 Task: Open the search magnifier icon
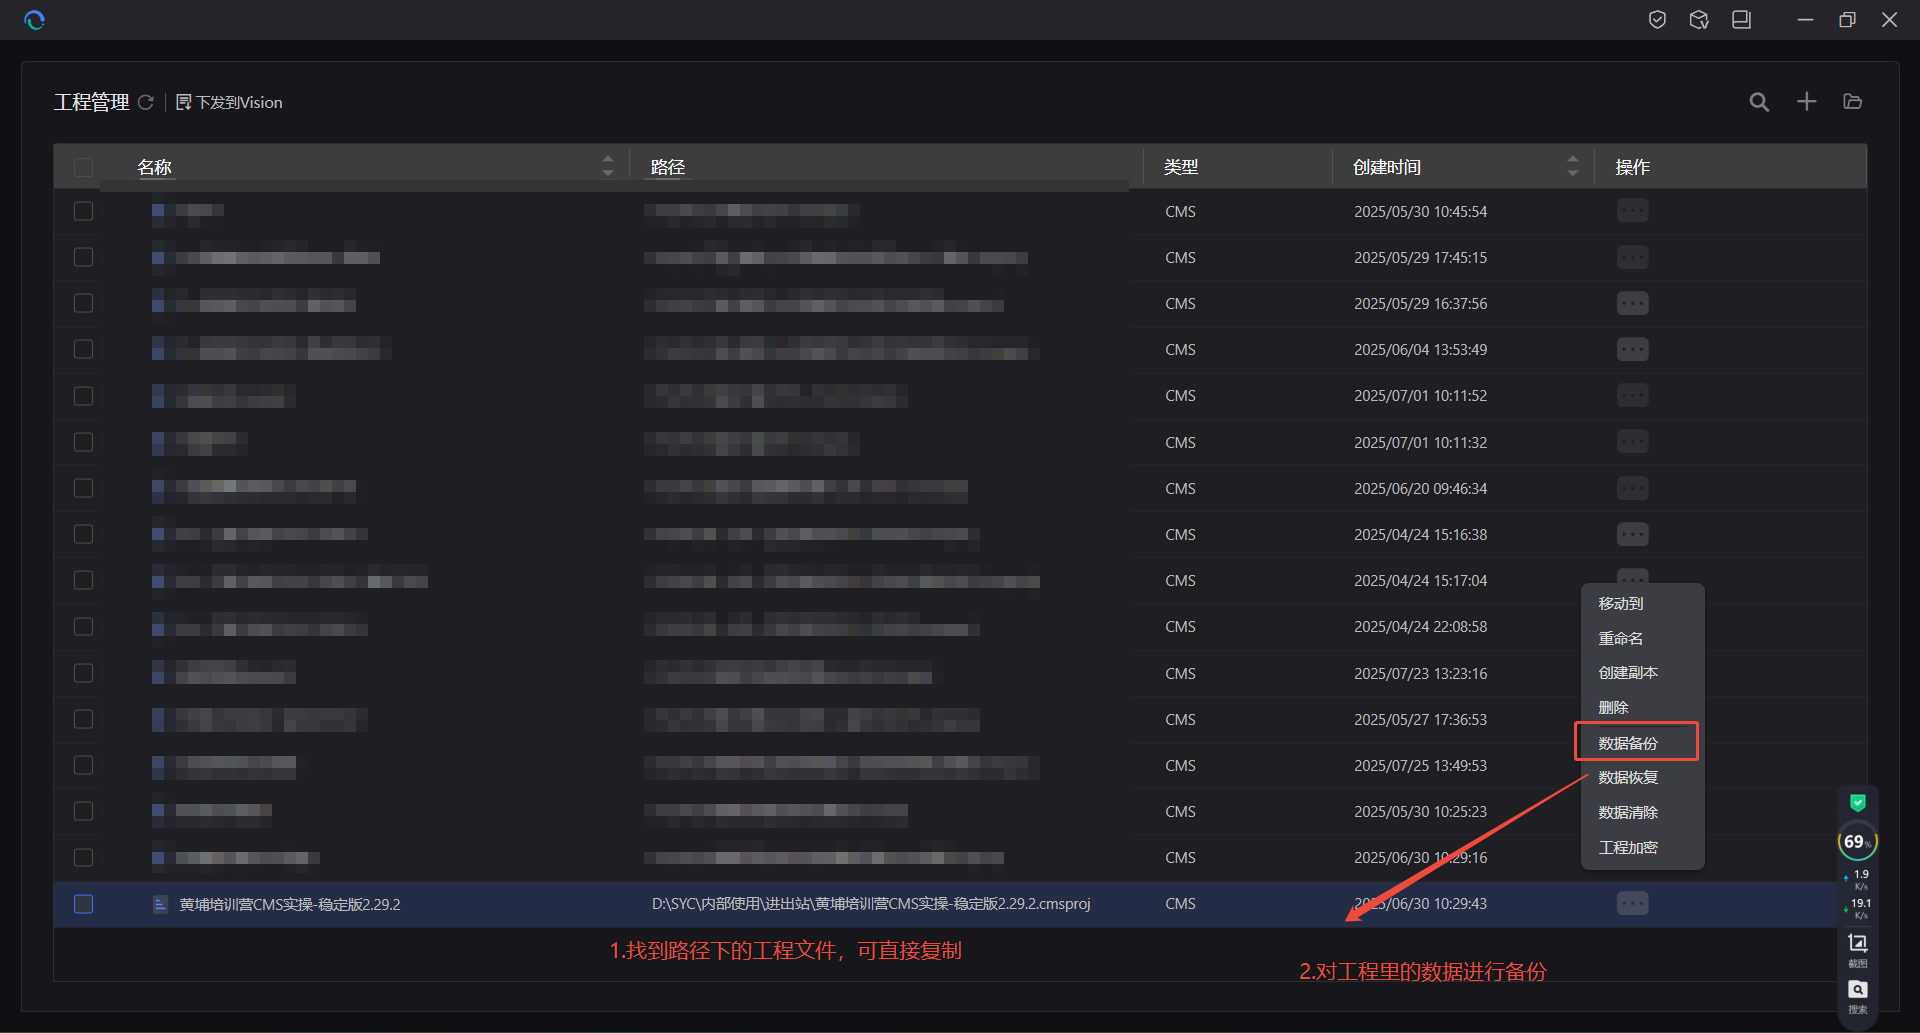pos(1759,102)
